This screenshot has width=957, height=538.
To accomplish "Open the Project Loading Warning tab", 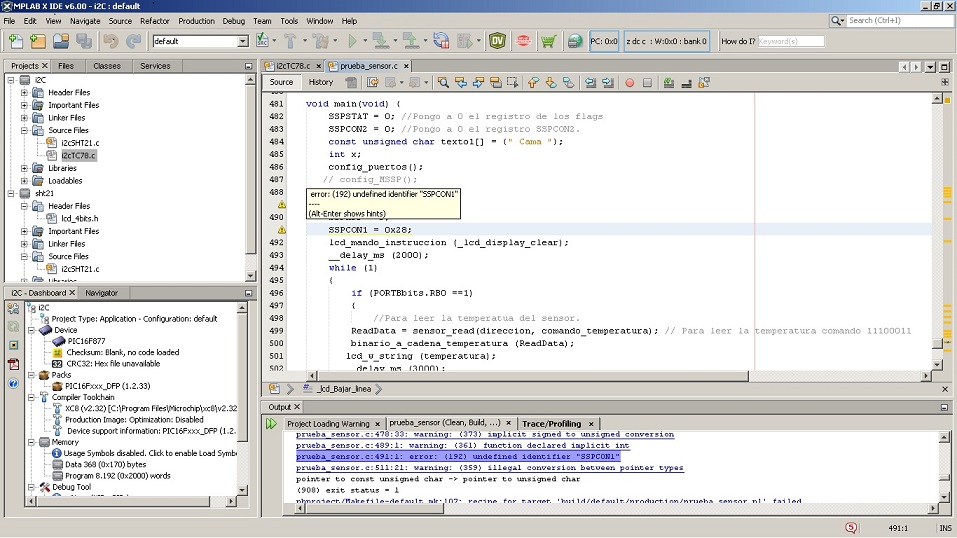I will pos(328,423).
